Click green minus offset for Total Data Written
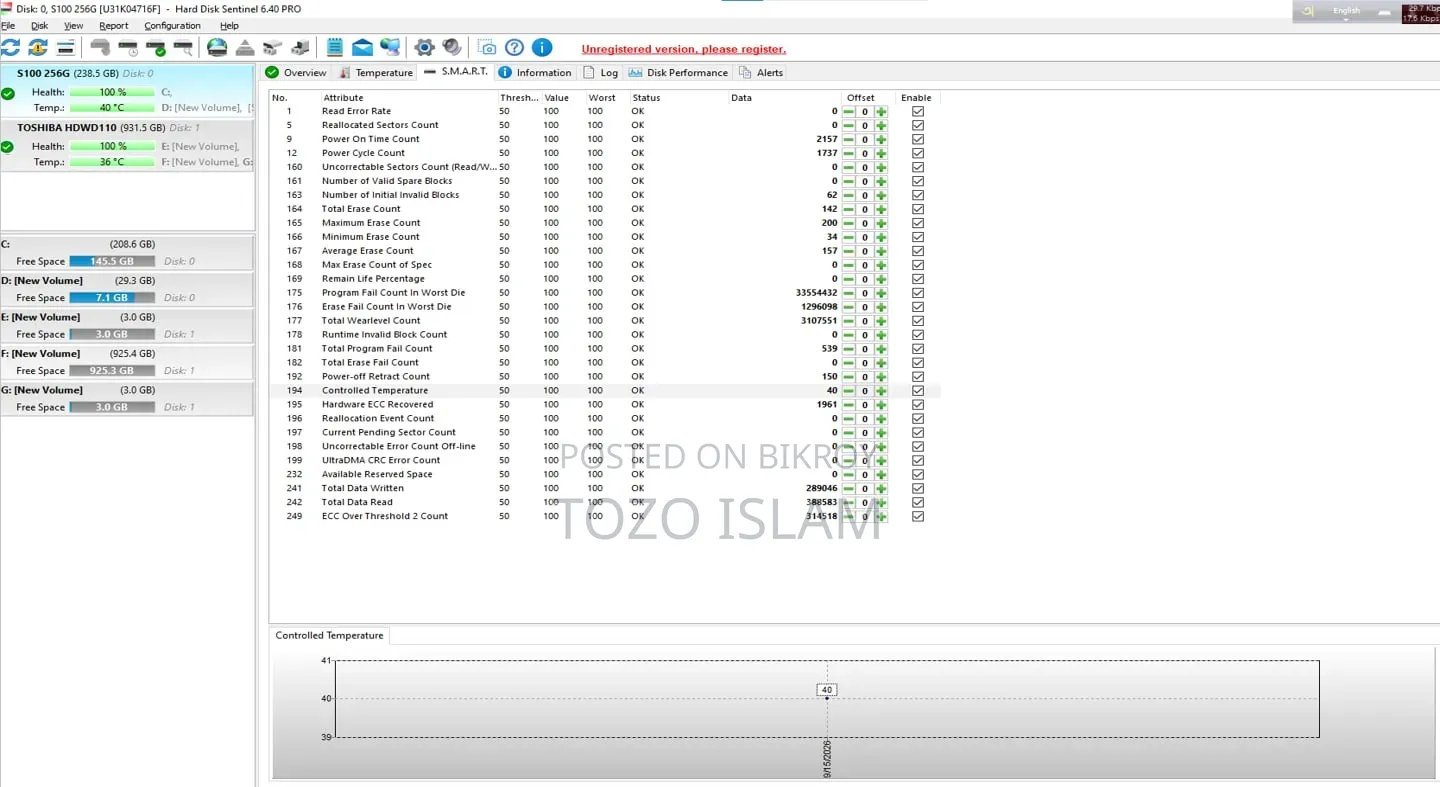This screenshot has height=787, width=1440. coord(848,489)
